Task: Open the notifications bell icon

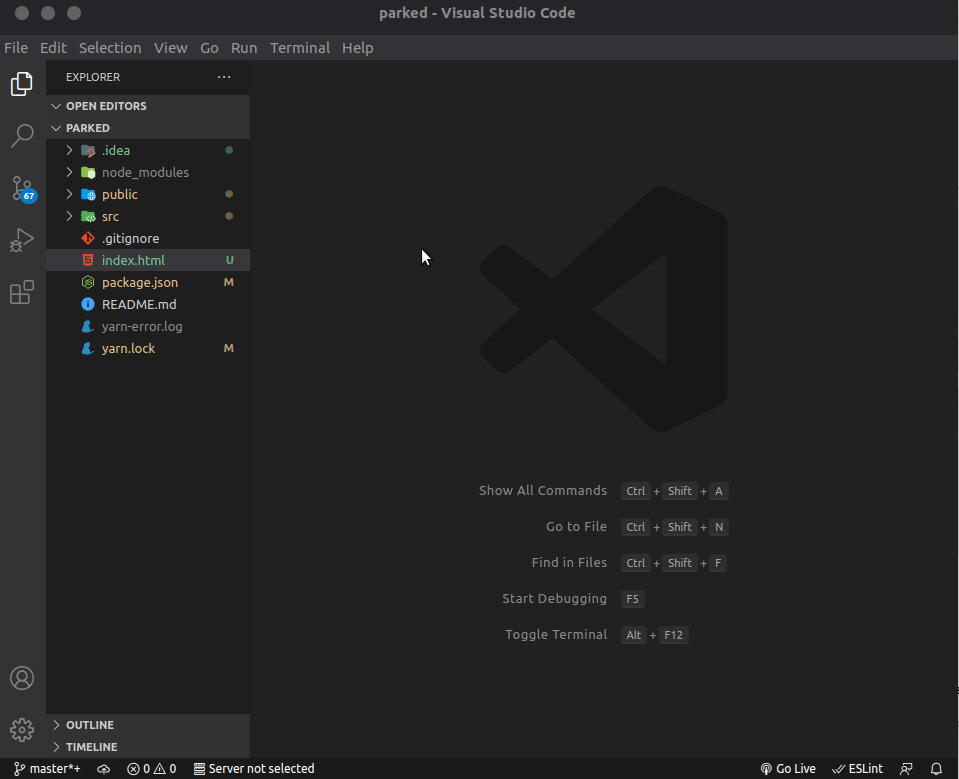Action: pyautogui.click(x=936, y=769)
